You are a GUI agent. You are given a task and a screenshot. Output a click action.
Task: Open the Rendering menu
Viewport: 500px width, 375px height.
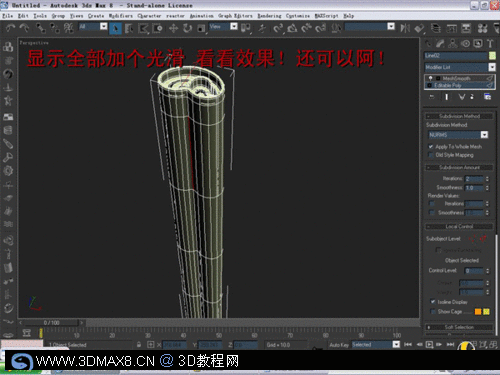[x=269, y=16]
